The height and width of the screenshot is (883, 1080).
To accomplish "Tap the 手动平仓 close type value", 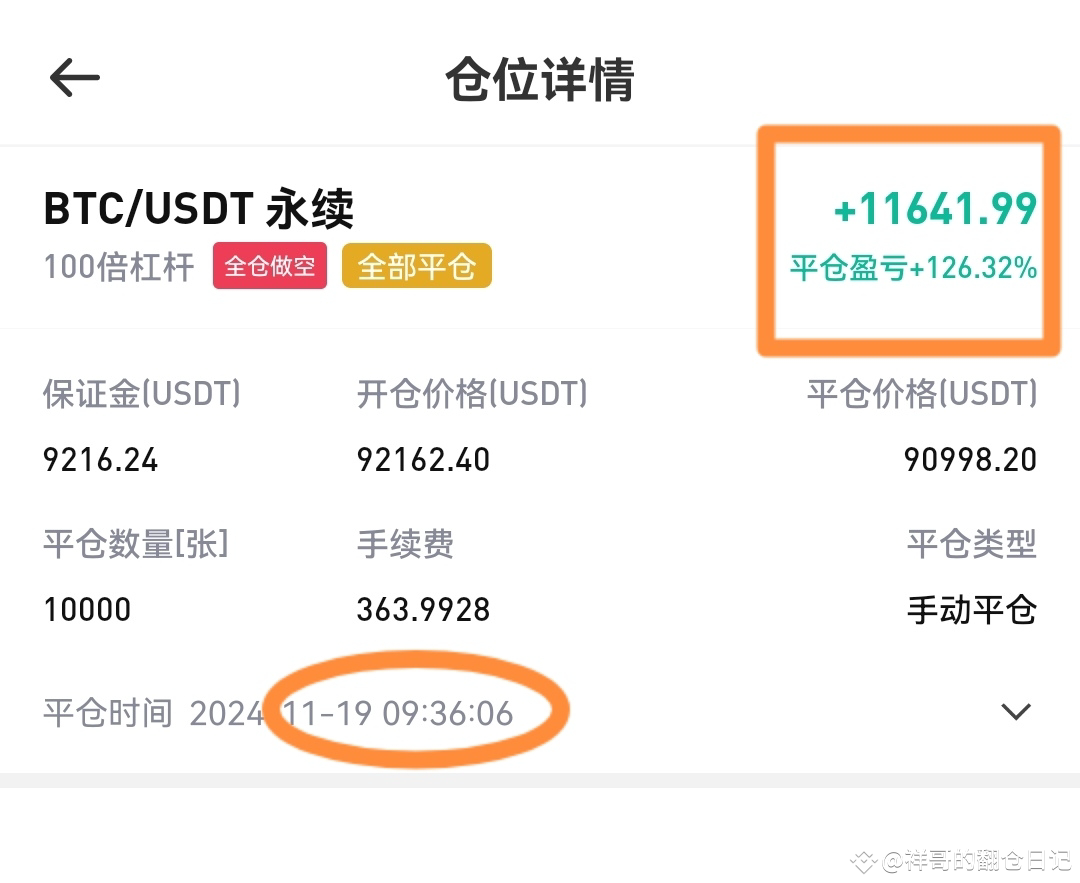I will [971, 610].
